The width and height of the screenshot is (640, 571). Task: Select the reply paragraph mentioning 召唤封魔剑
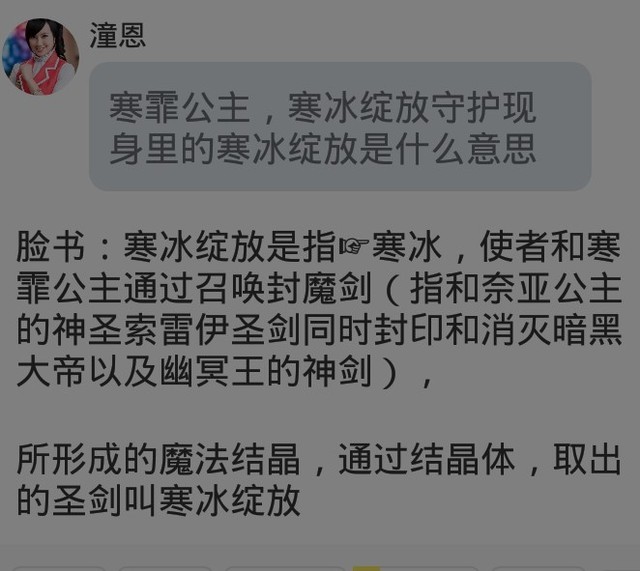[x=319, y=309]
